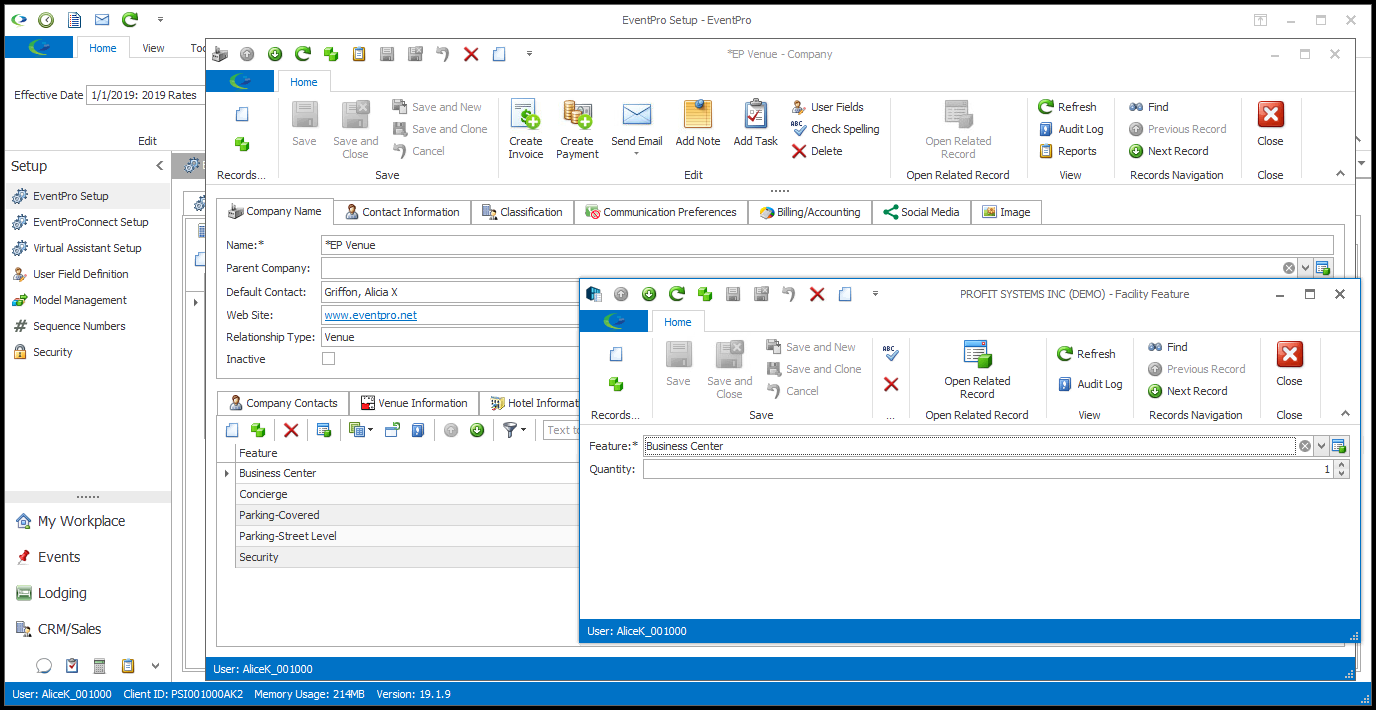Click red X delete icon in features grid toolbar
Screen dimensions: 1376x710
(291, 430)
